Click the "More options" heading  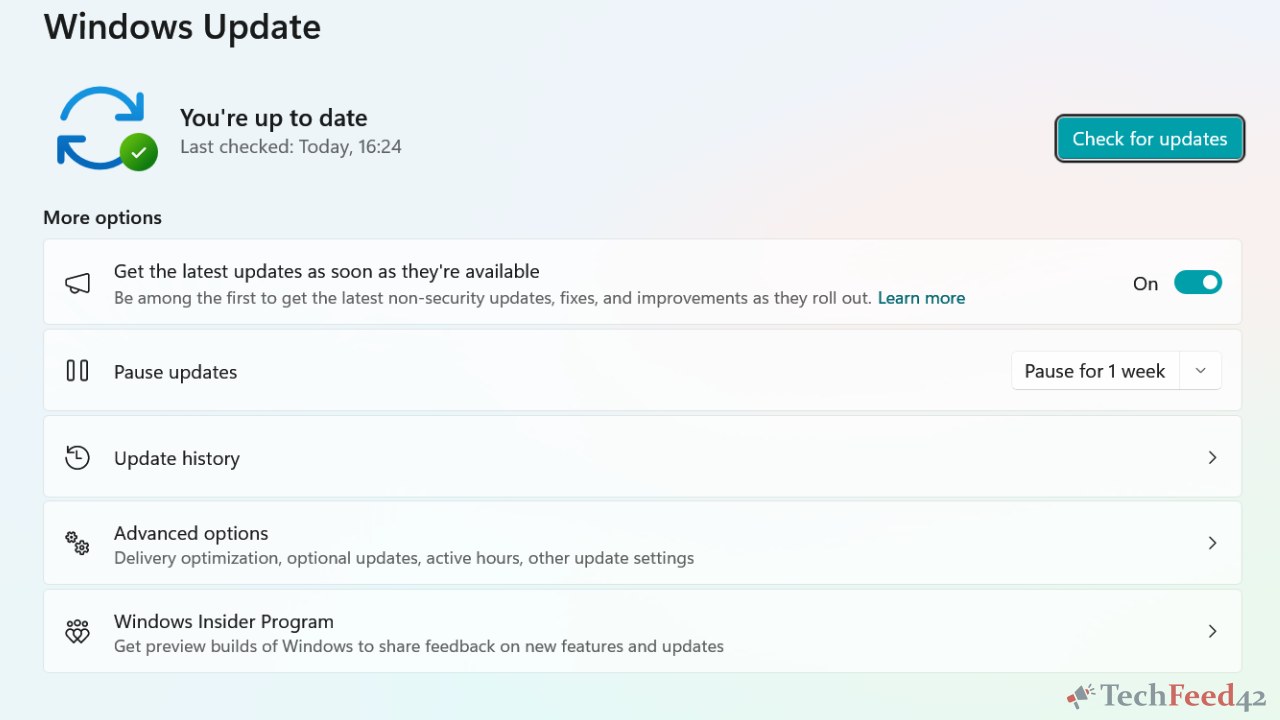102,218
